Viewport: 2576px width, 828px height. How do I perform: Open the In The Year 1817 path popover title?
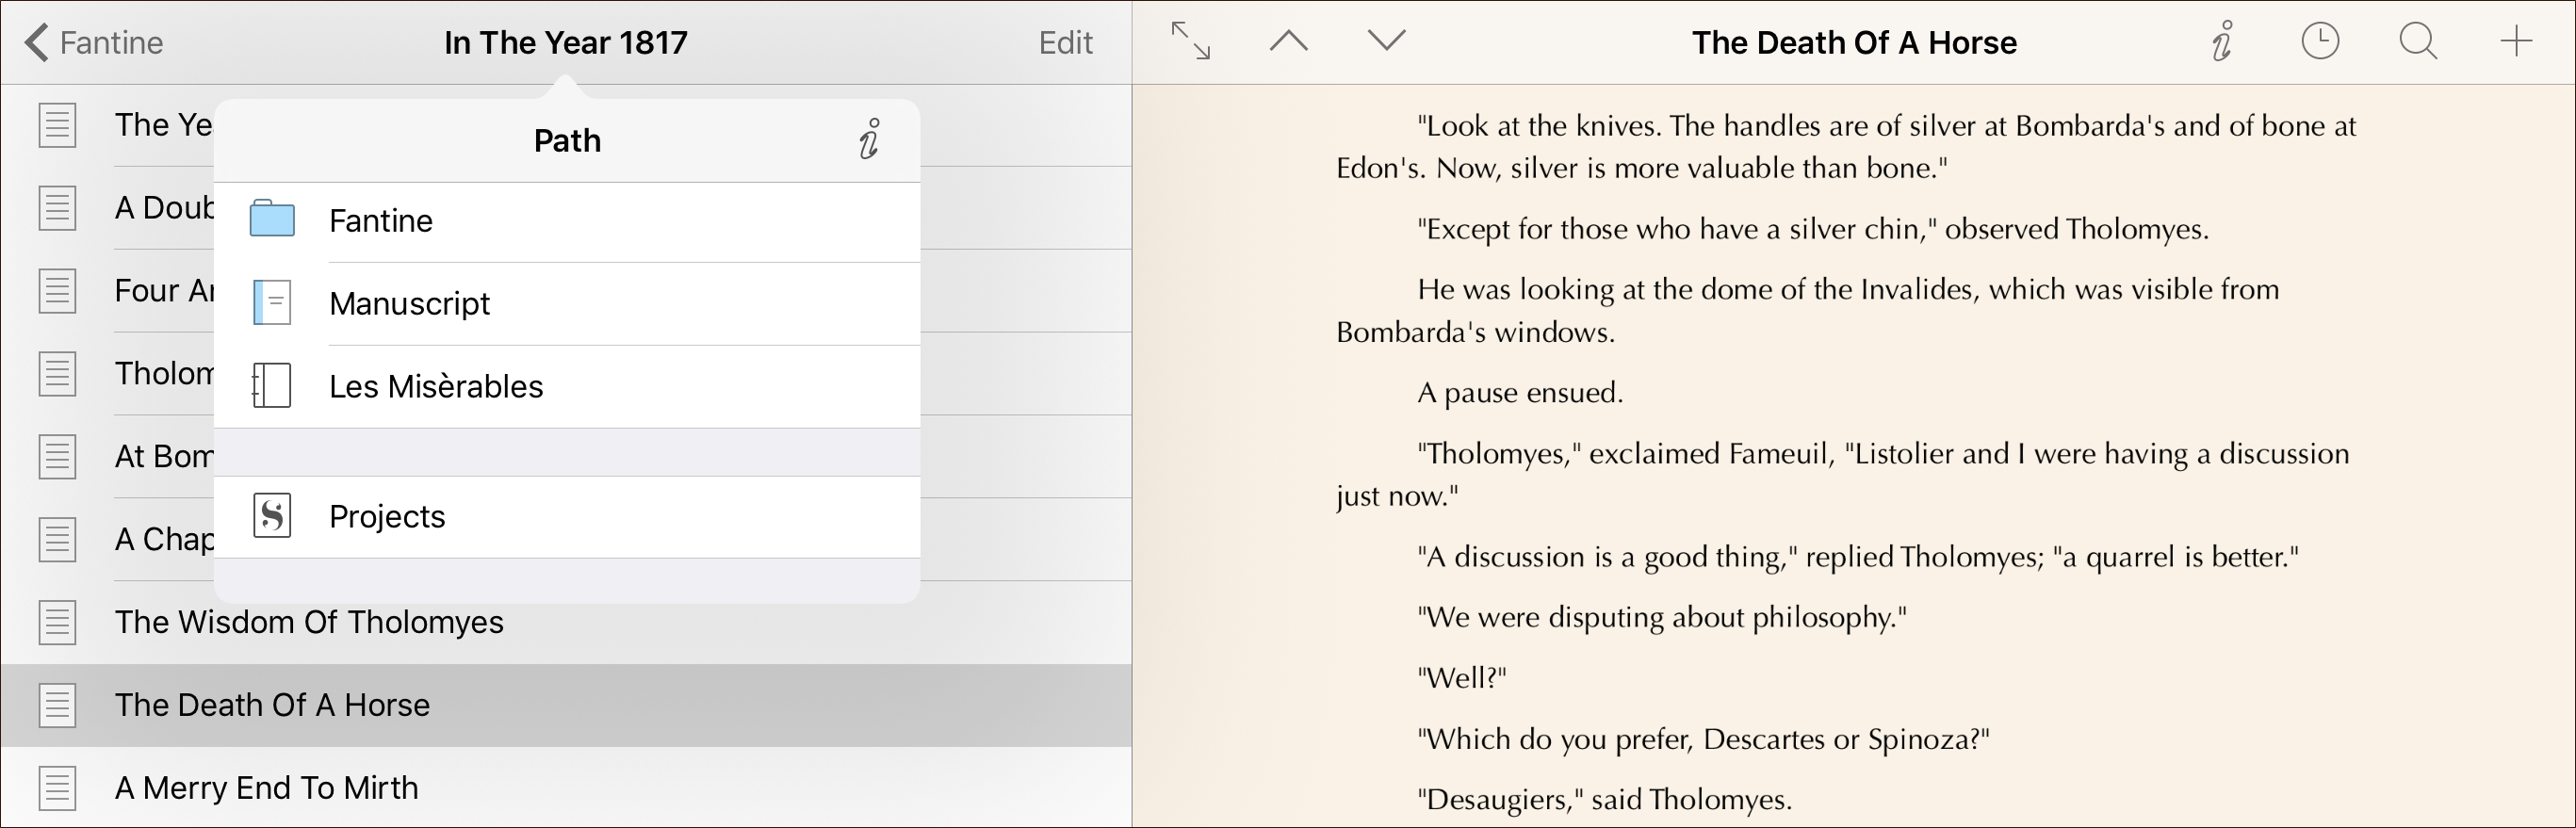[566, 43]
